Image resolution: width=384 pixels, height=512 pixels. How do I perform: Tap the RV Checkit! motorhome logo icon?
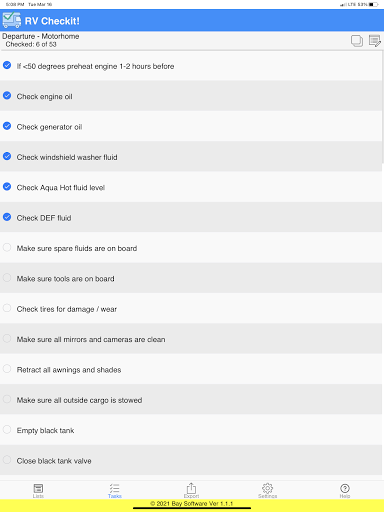[12, 20]
